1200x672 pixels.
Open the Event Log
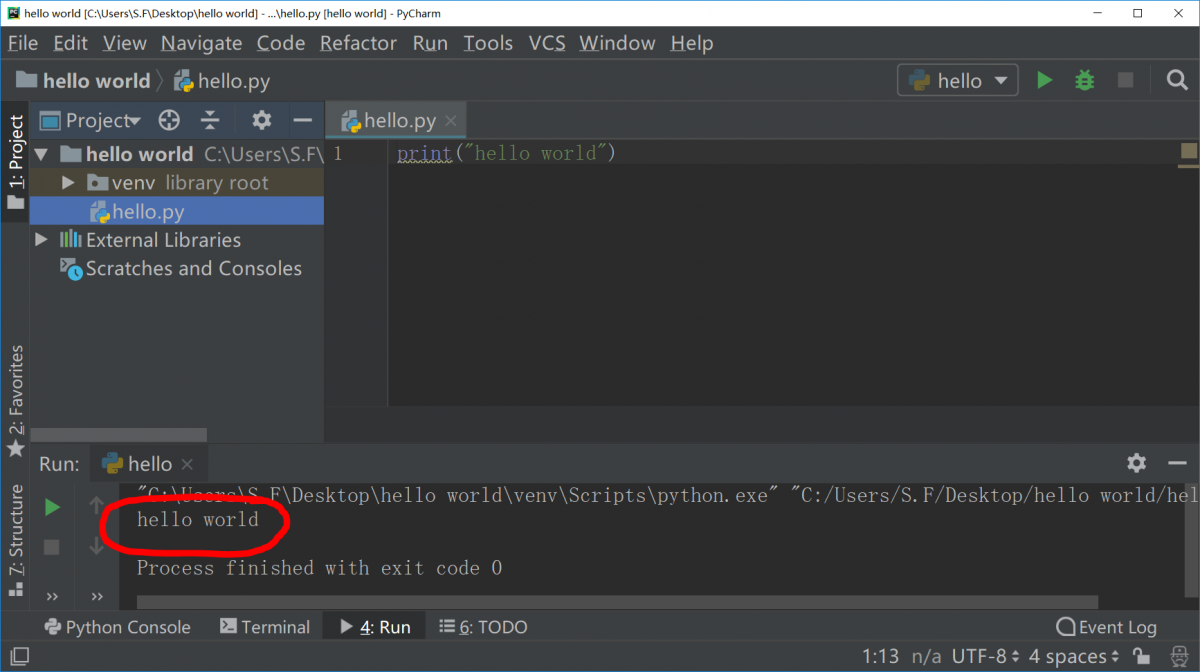click(x=1107, y=627)
